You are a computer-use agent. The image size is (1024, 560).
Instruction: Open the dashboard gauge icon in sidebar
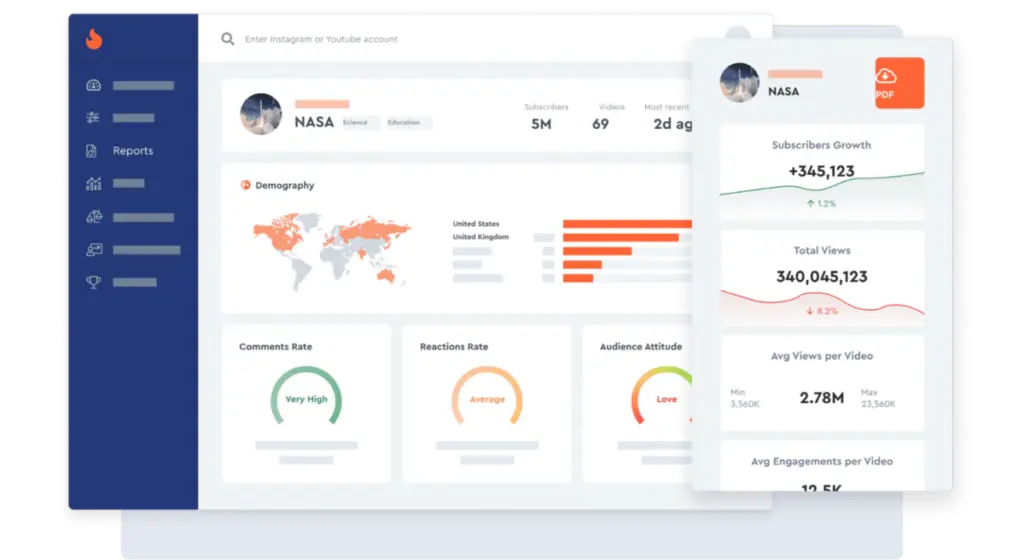pos(93,86)
